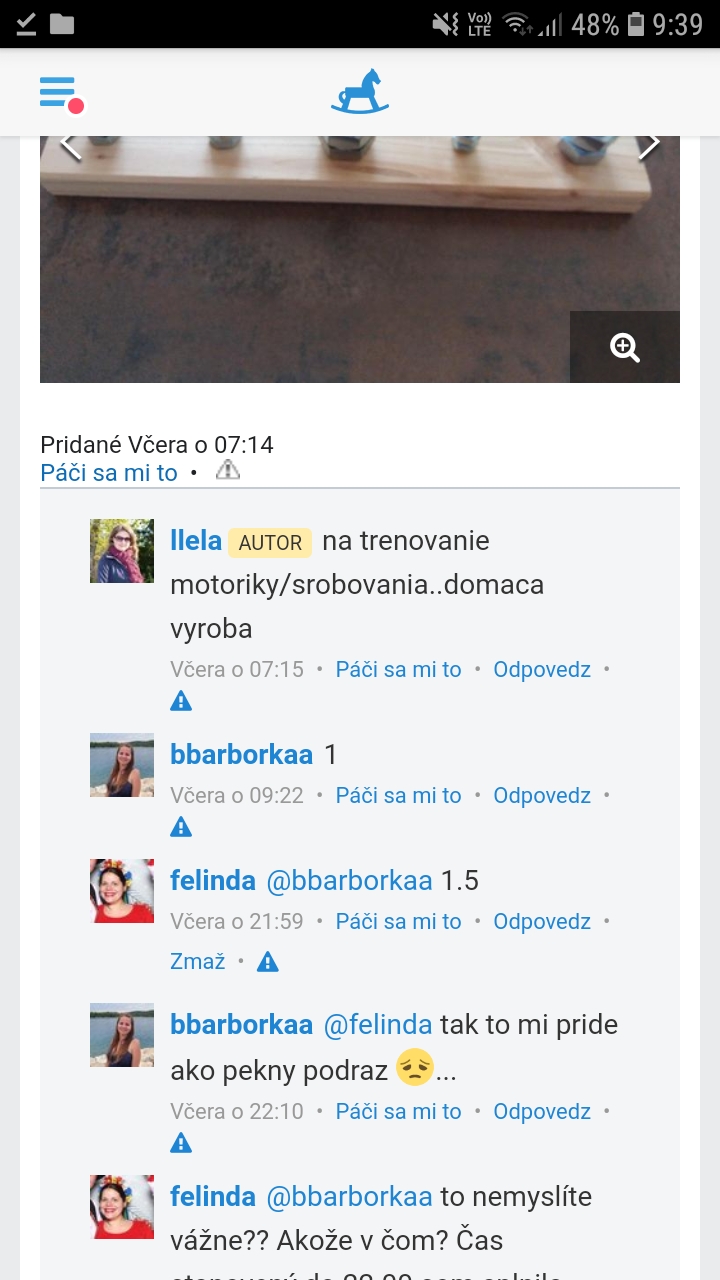Delete felinda's comment with Zmaž

198,961
